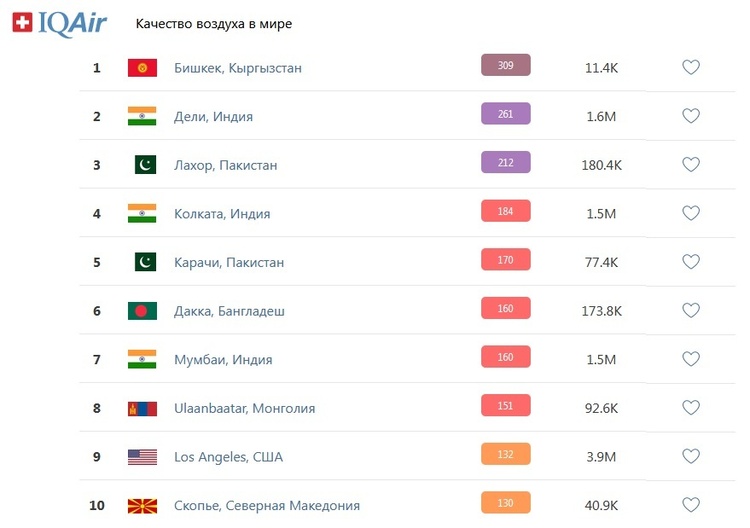Click the heart icon next to Kolkata
This screenshot has width=750, height=528.
[691, 213]
